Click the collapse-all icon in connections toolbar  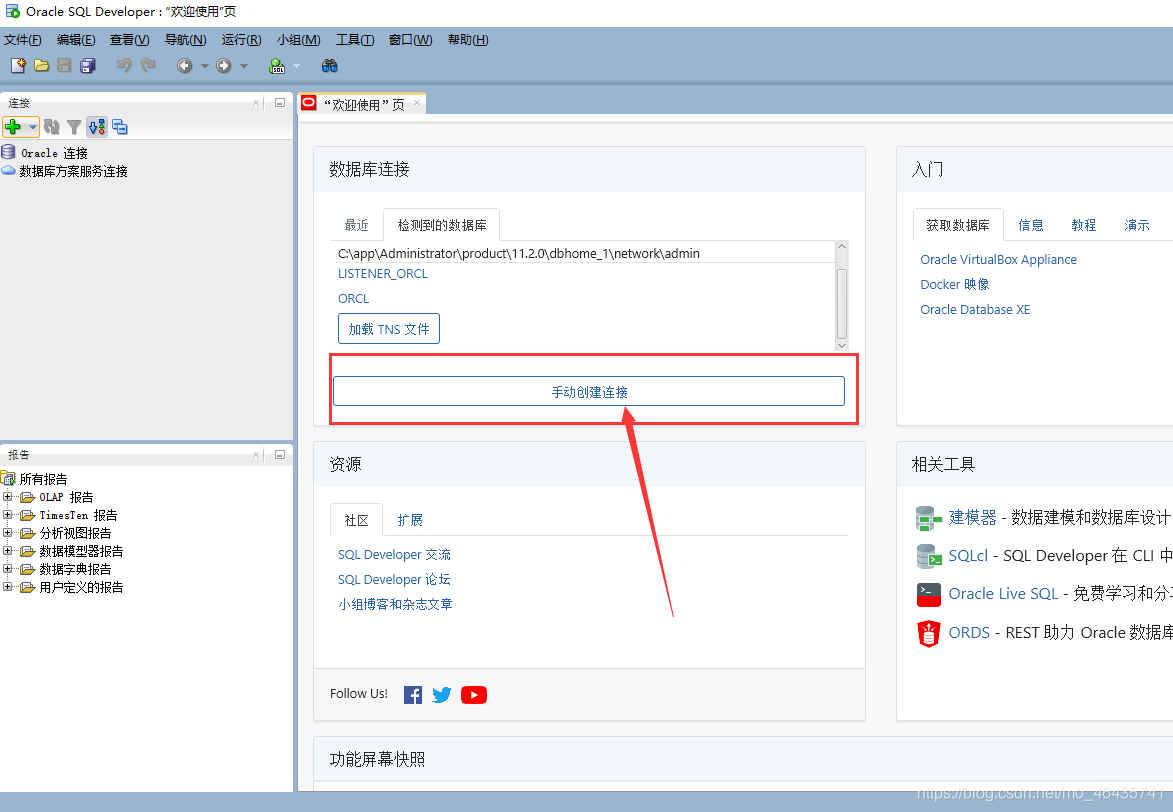[x=120, y=127]
